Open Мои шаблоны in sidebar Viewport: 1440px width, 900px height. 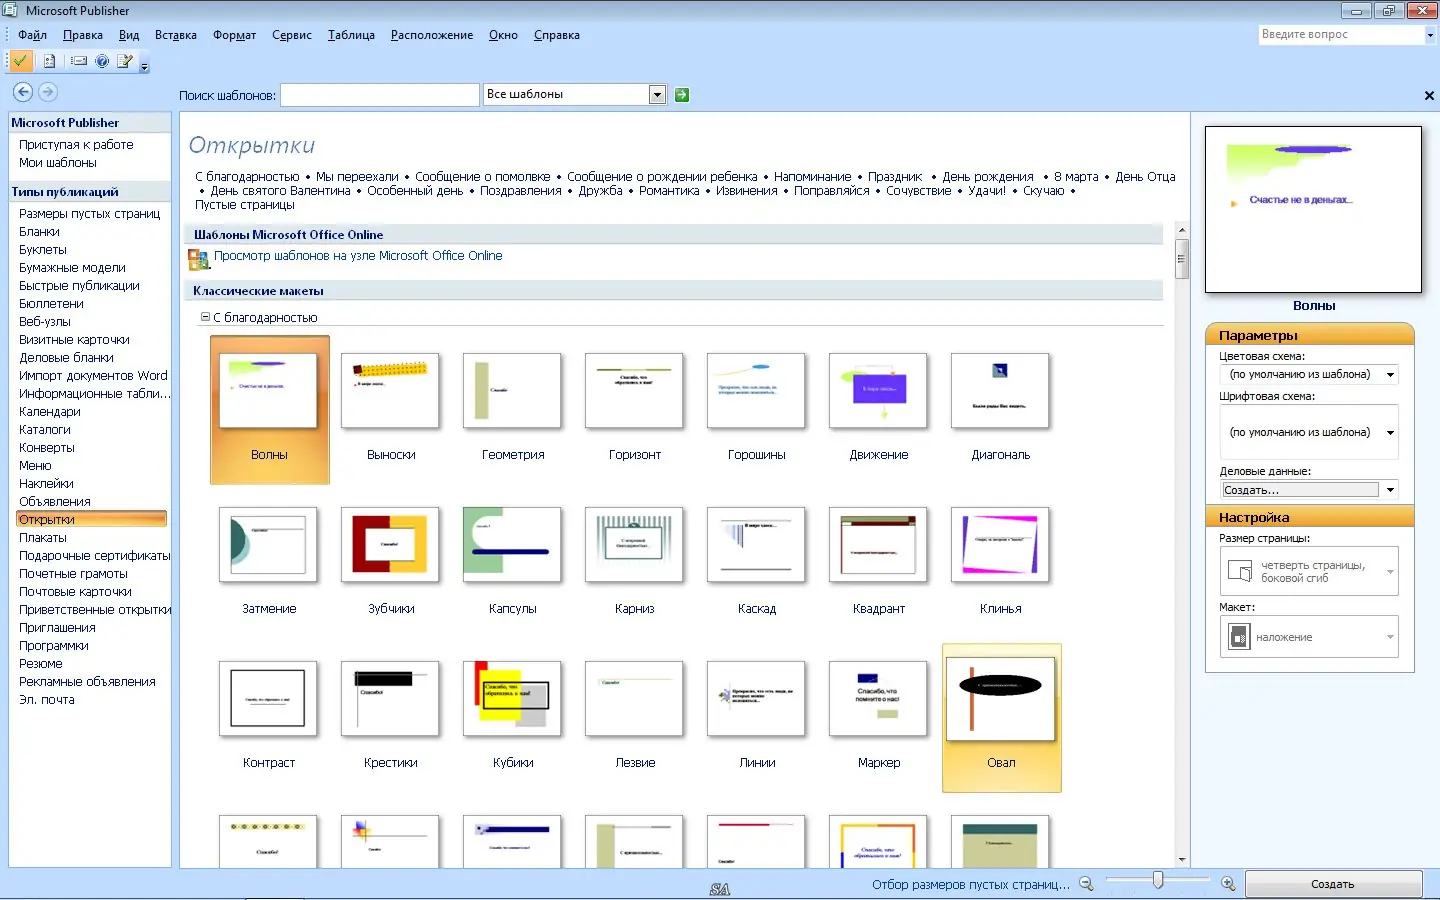pyautogui.click(x=58, y=163)
